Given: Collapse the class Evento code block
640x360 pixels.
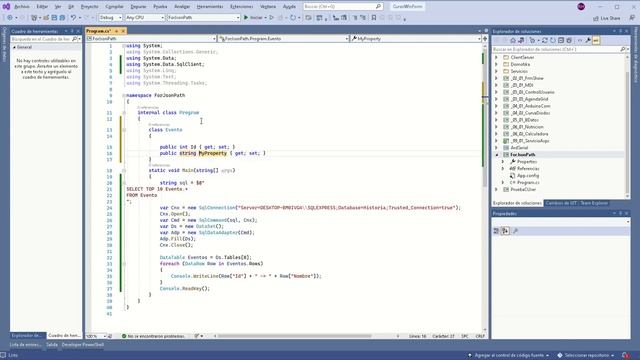Looking at the screenshot, I should [124, 130].
